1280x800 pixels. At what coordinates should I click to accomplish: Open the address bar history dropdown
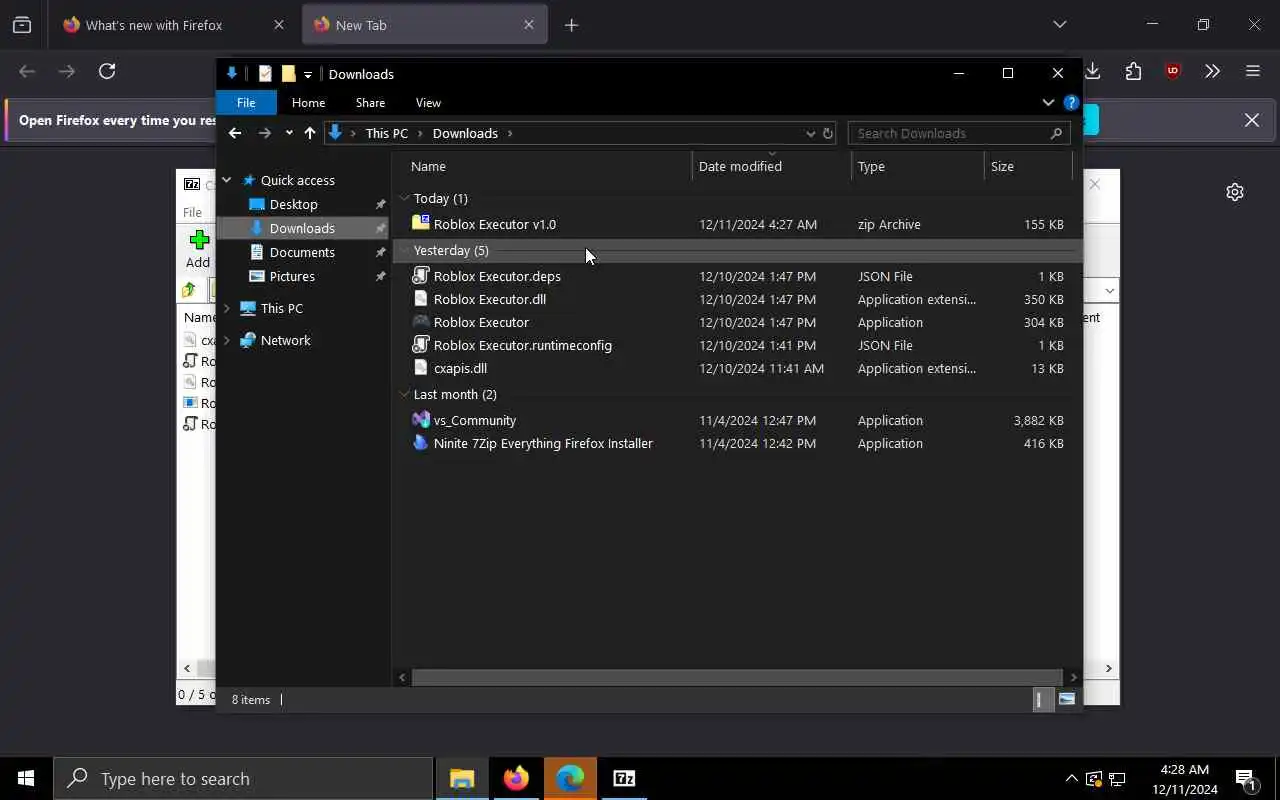point(810,133)
